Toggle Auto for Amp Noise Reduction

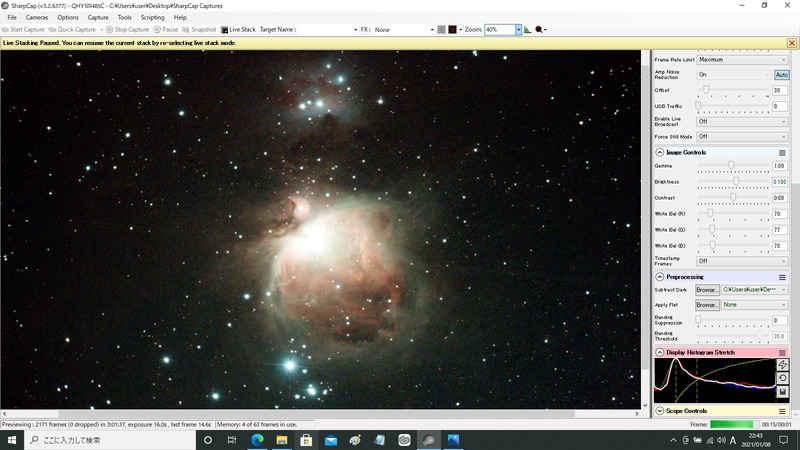click(x=782, y=74)
